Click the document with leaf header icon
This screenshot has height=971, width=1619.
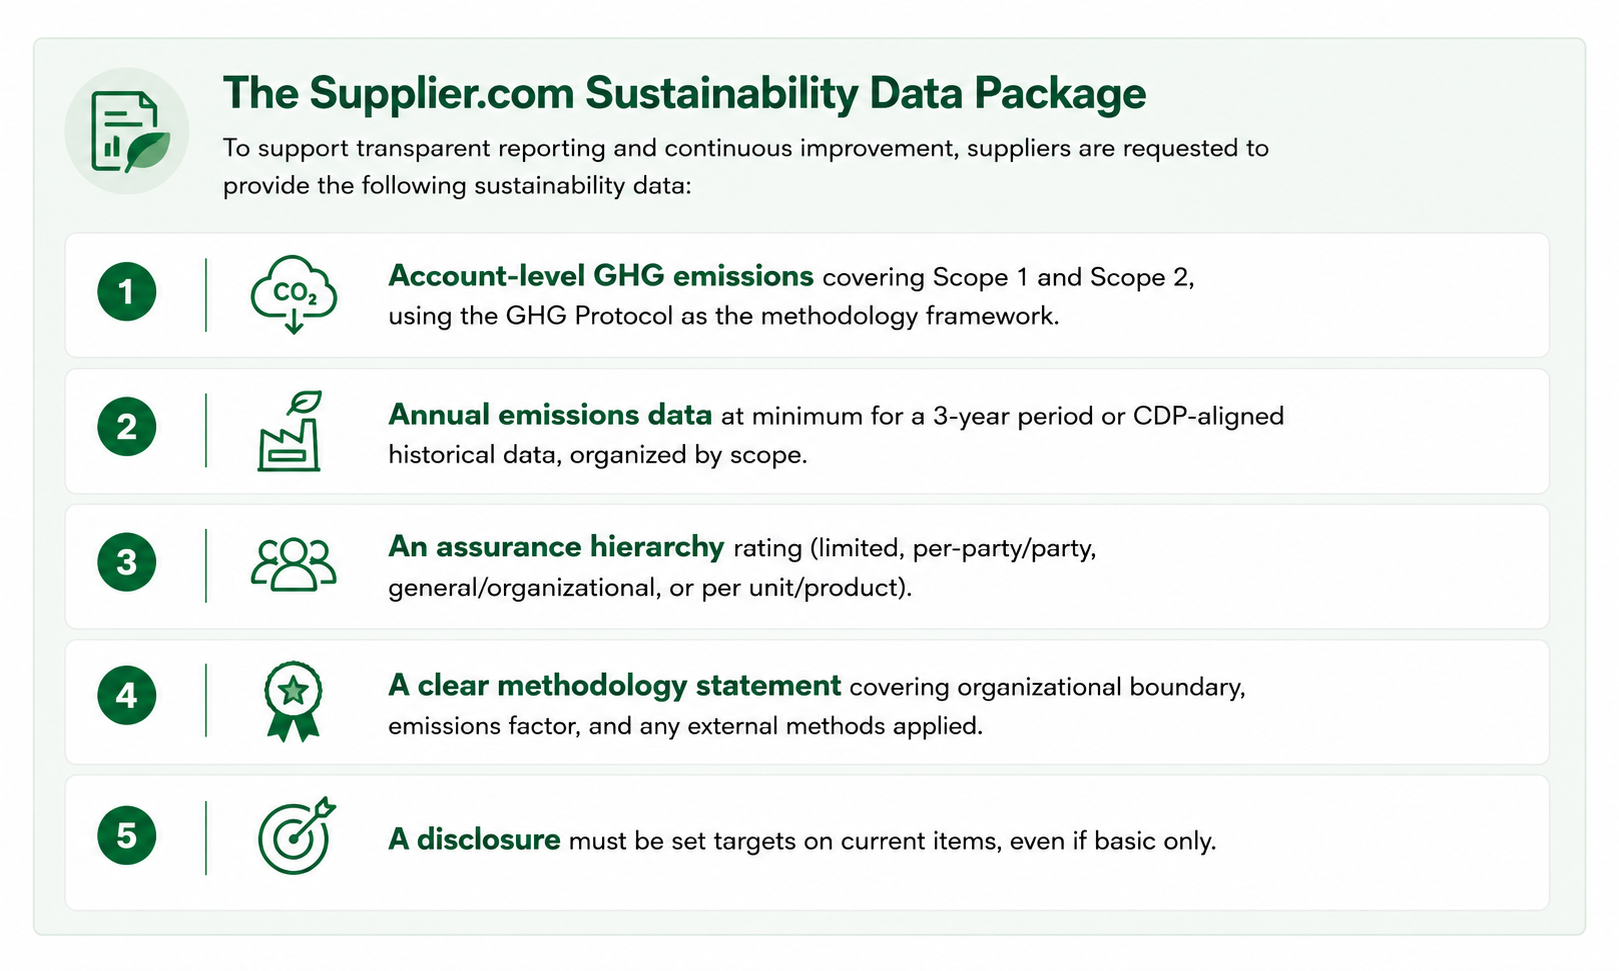tap(128, 131)
